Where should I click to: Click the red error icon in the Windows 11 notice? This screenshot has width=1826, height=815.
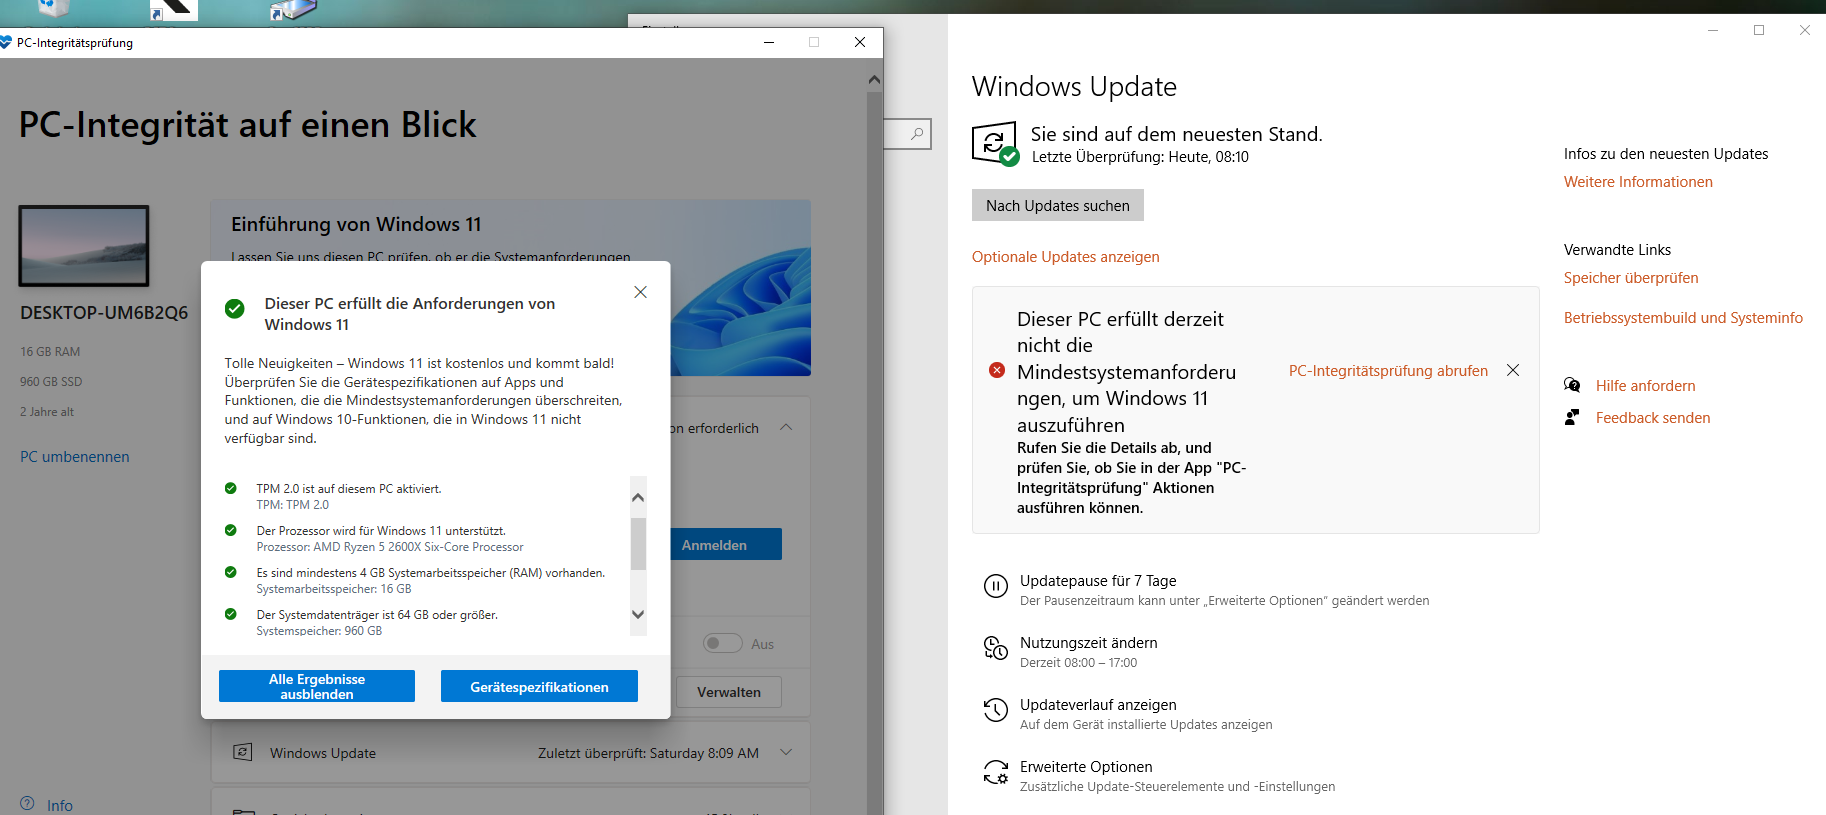(997, 370)
